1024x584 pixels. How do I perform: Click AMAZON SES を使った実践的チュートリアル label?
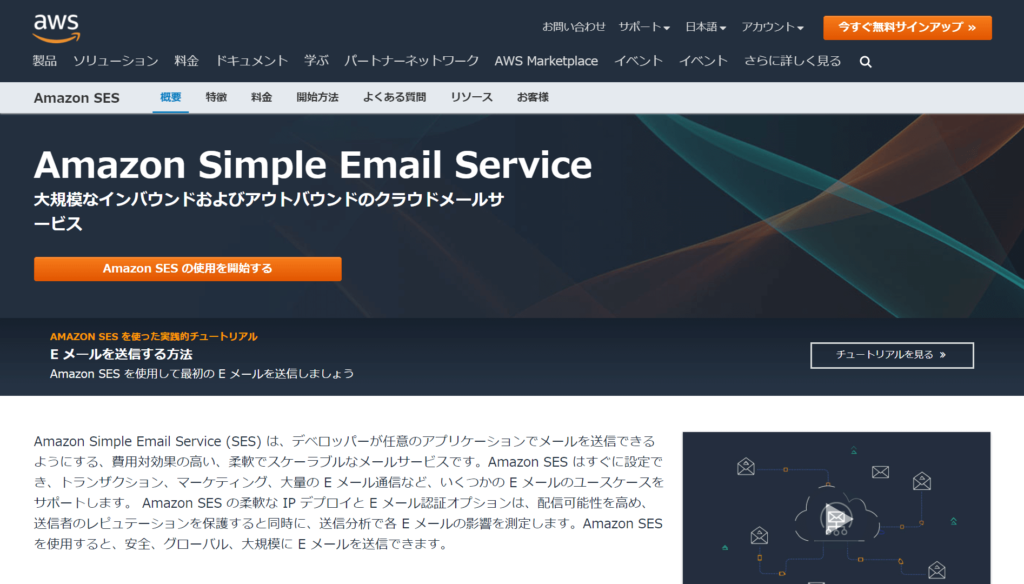pos(153,336)
